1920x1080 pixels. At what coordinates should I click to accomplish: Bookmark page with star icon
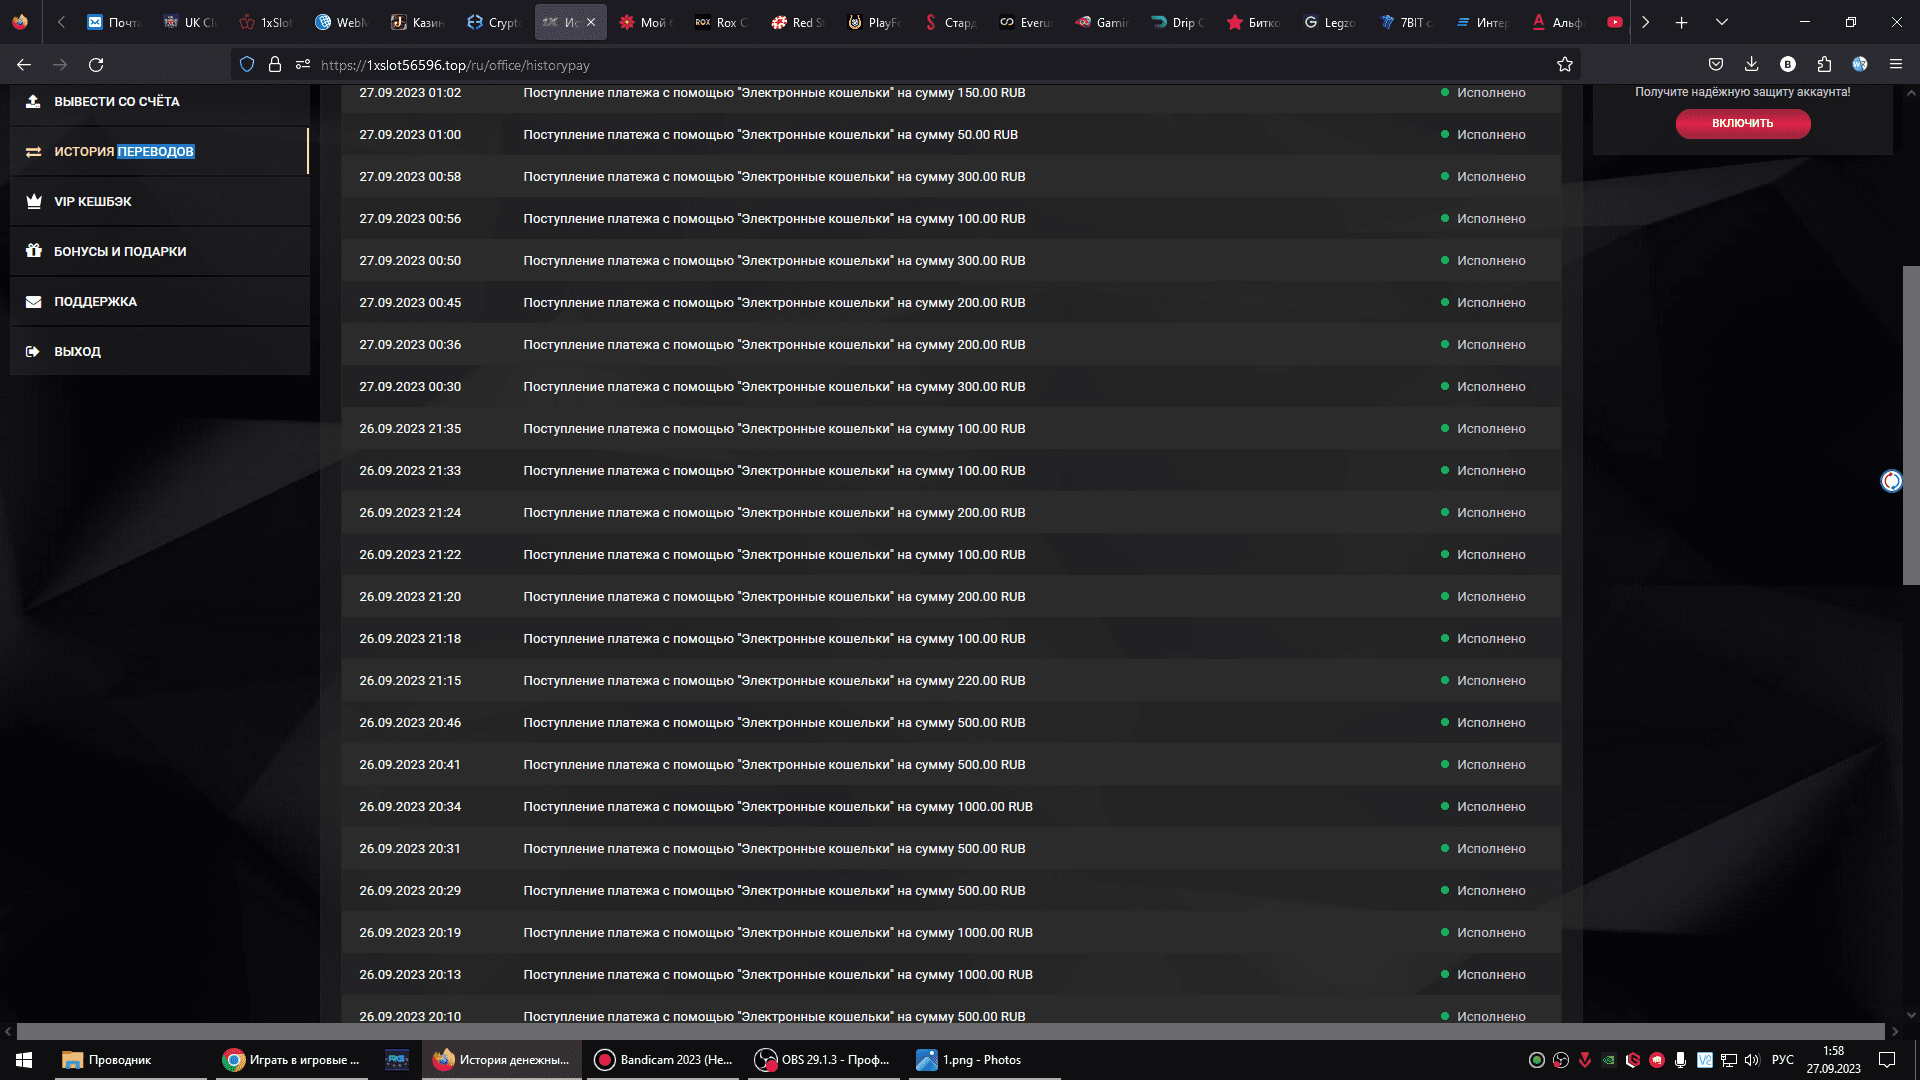point(1565,65)
